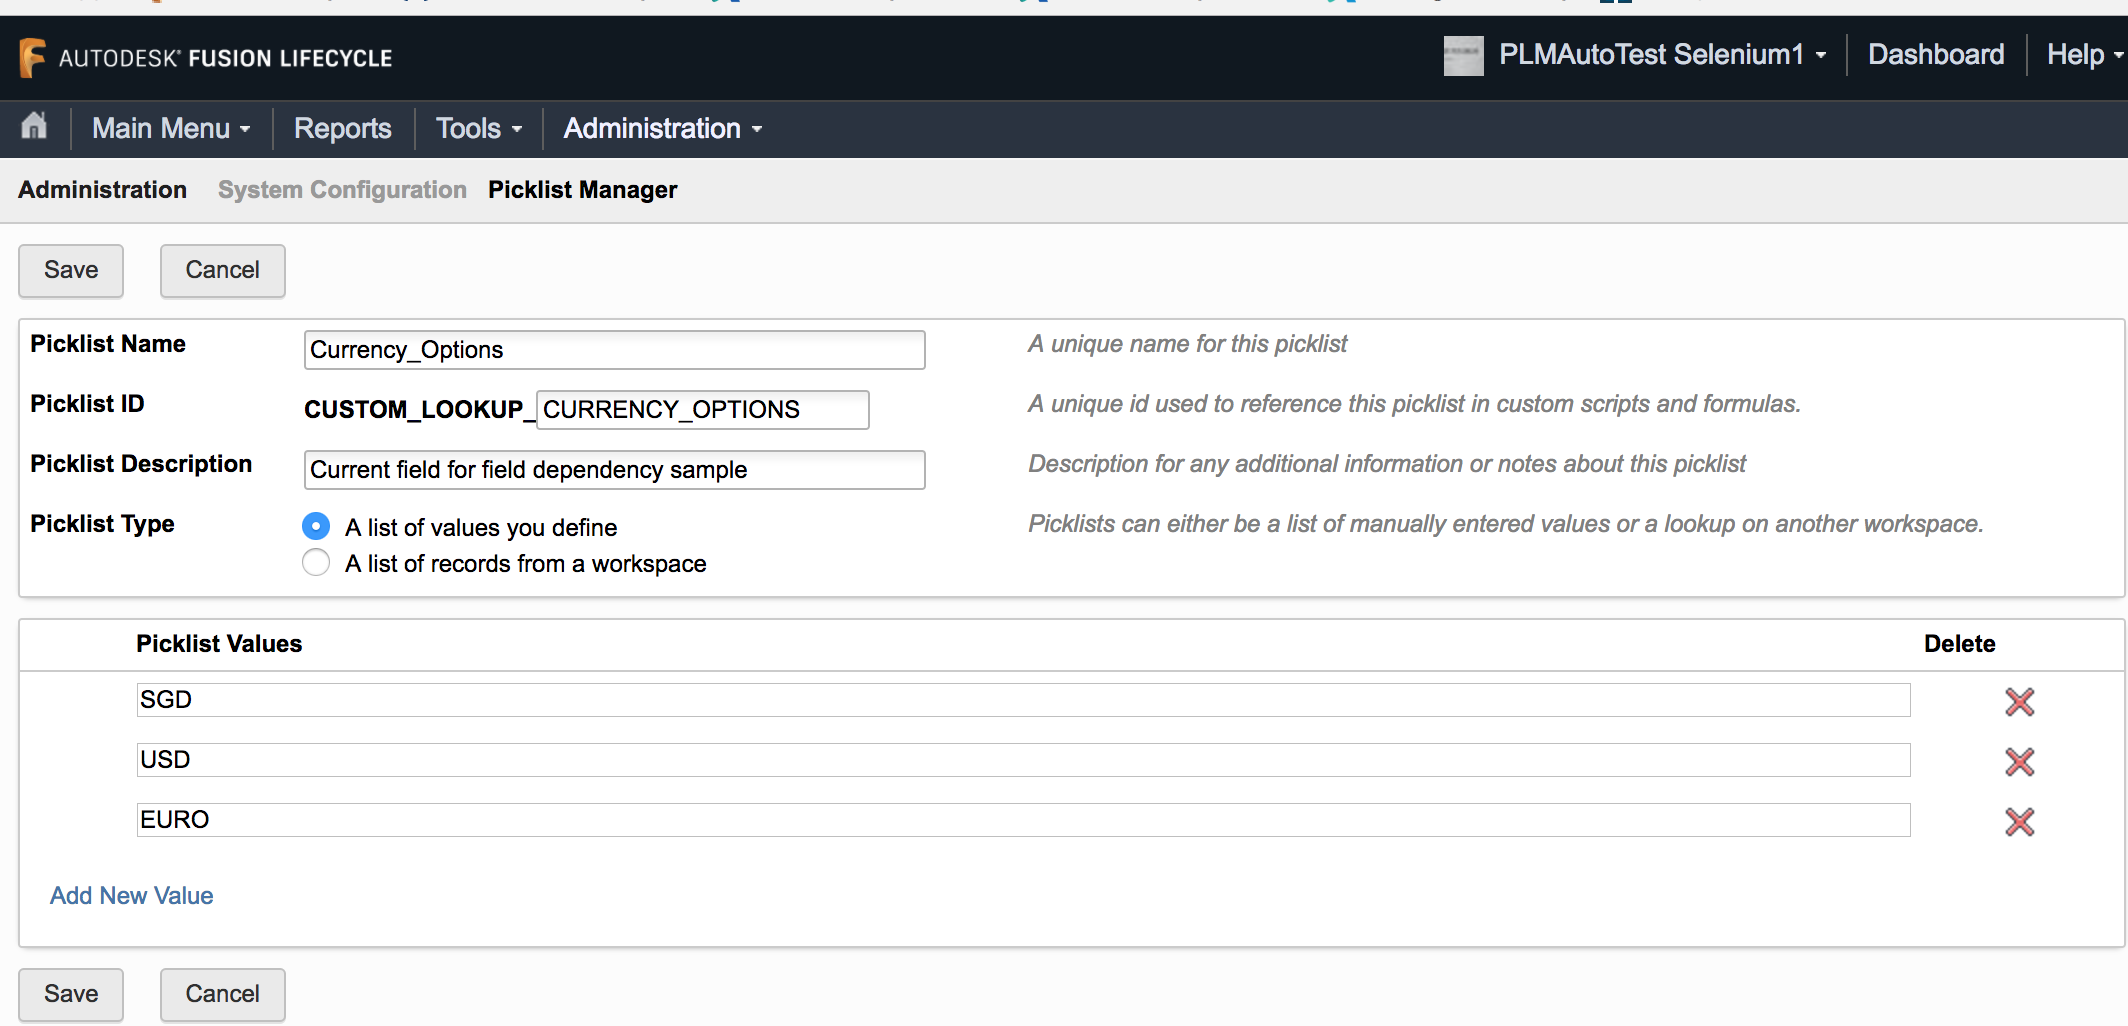Click the user avatar thumbnail
This screenshot has width=2128, height=1026.
coord(1463,55)
